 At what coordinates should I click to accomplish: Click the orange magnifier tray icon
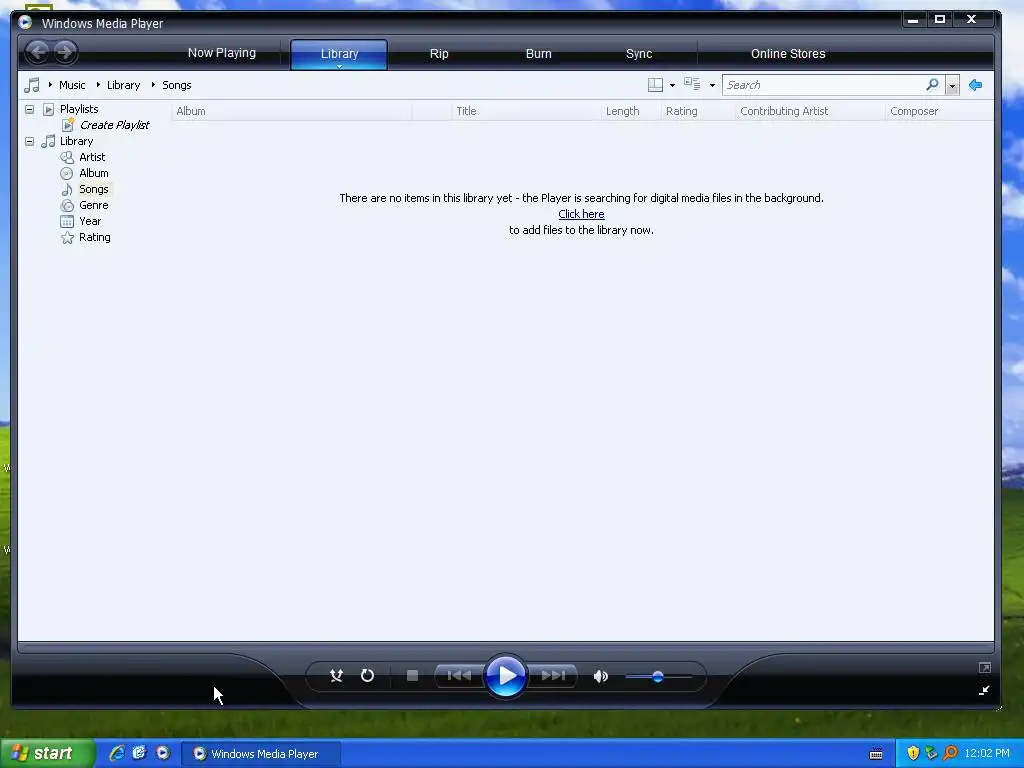[x=950, y=754]
